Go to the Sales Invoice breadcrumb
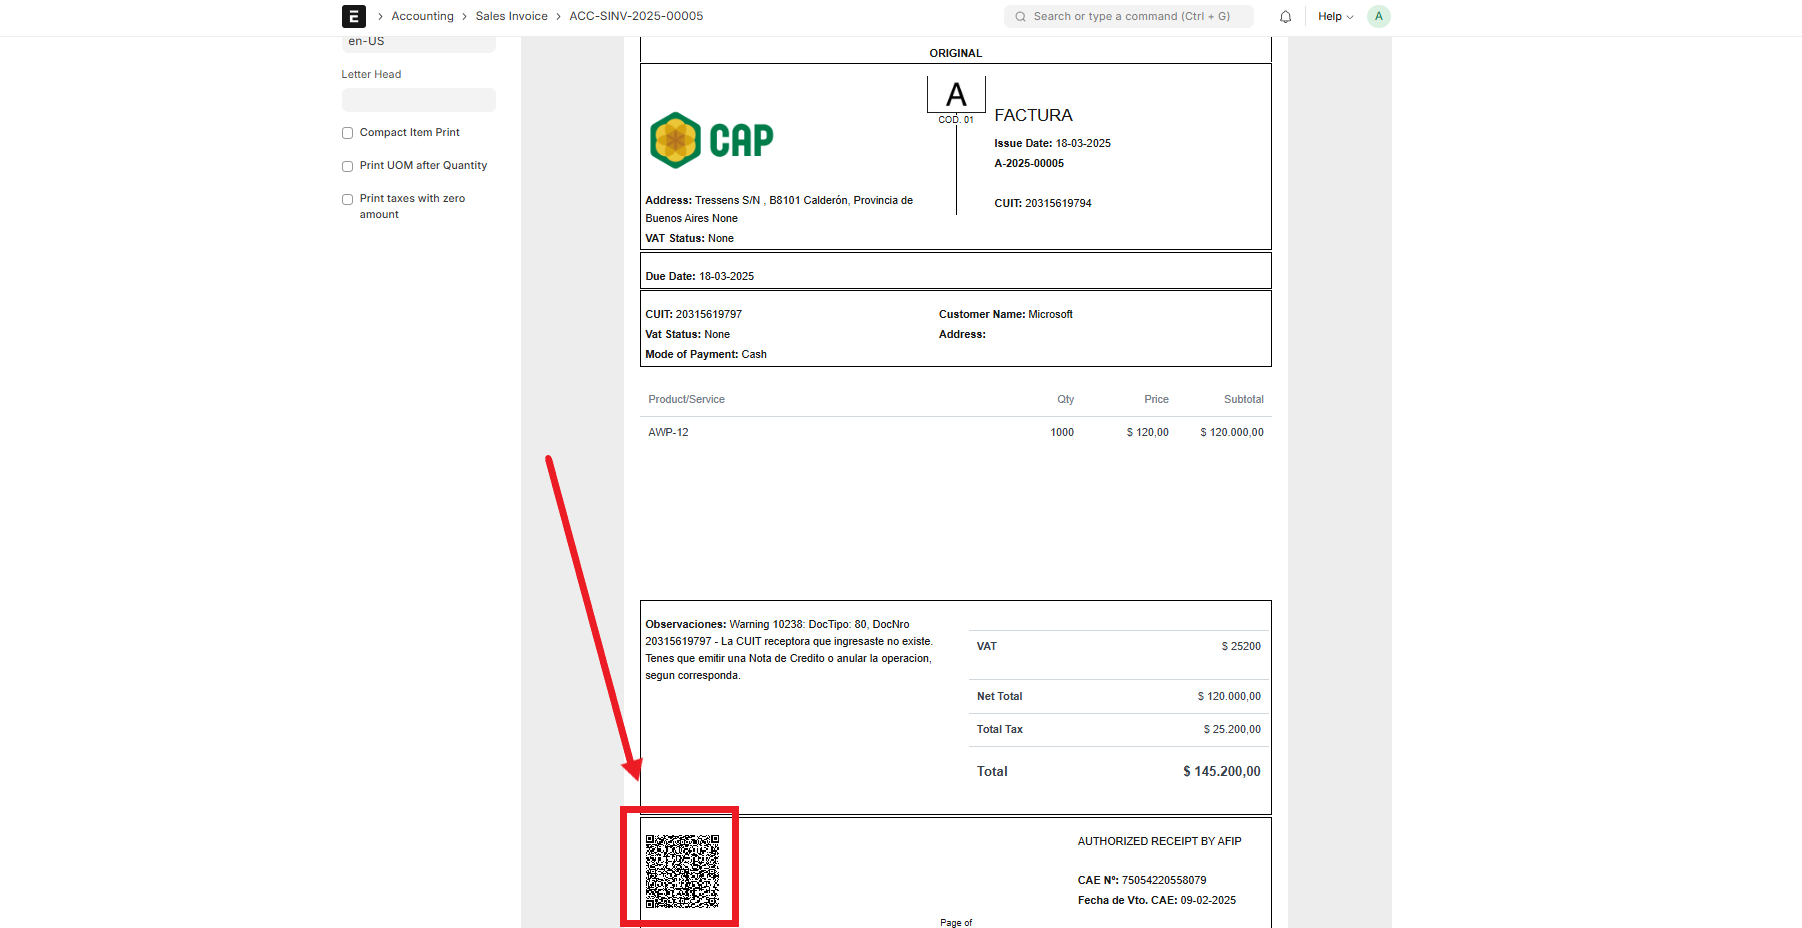The width and height of the screenshot is (1802, 928). point(511,16)
